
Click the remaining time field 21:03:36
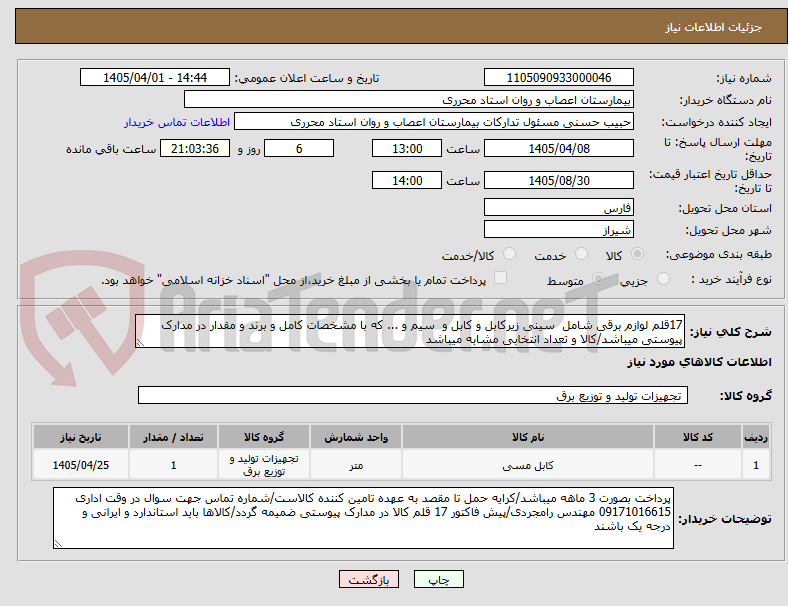pos(195,148)
